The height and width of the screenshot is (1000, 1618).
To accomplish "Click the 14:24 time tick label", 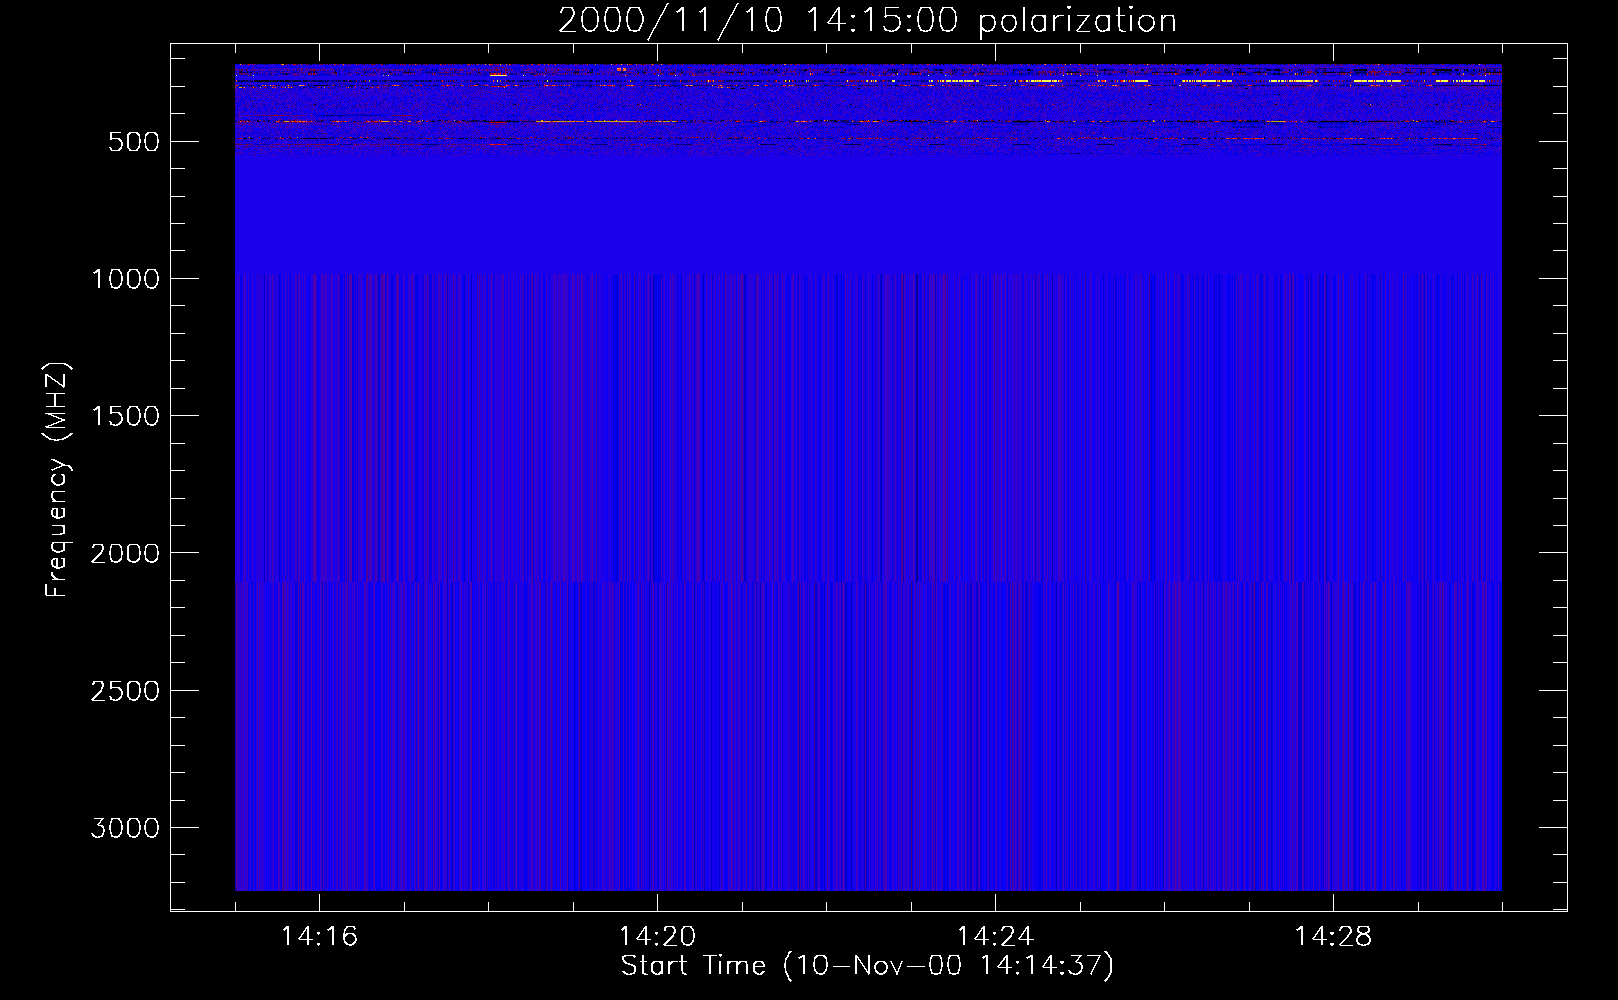I will click(996, 937).
